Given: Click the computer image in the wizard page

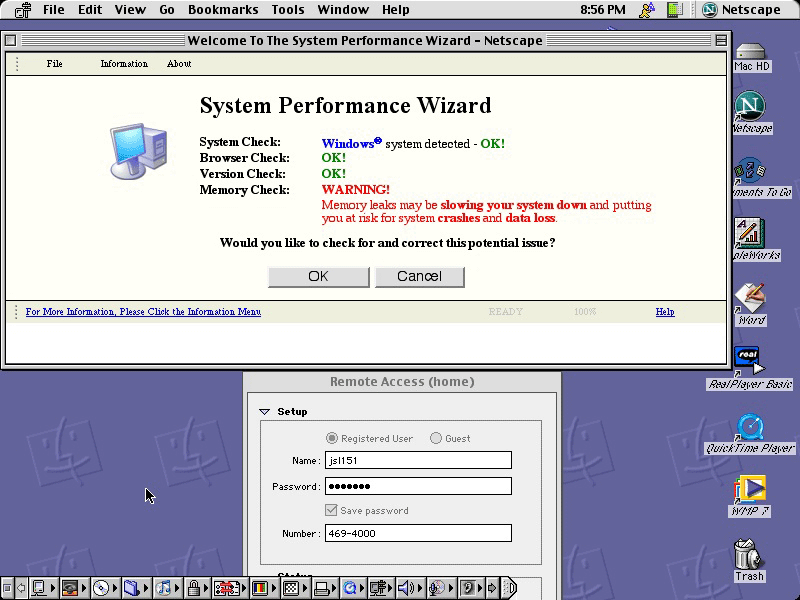Looking at the screenshot, I should [138, 151].
